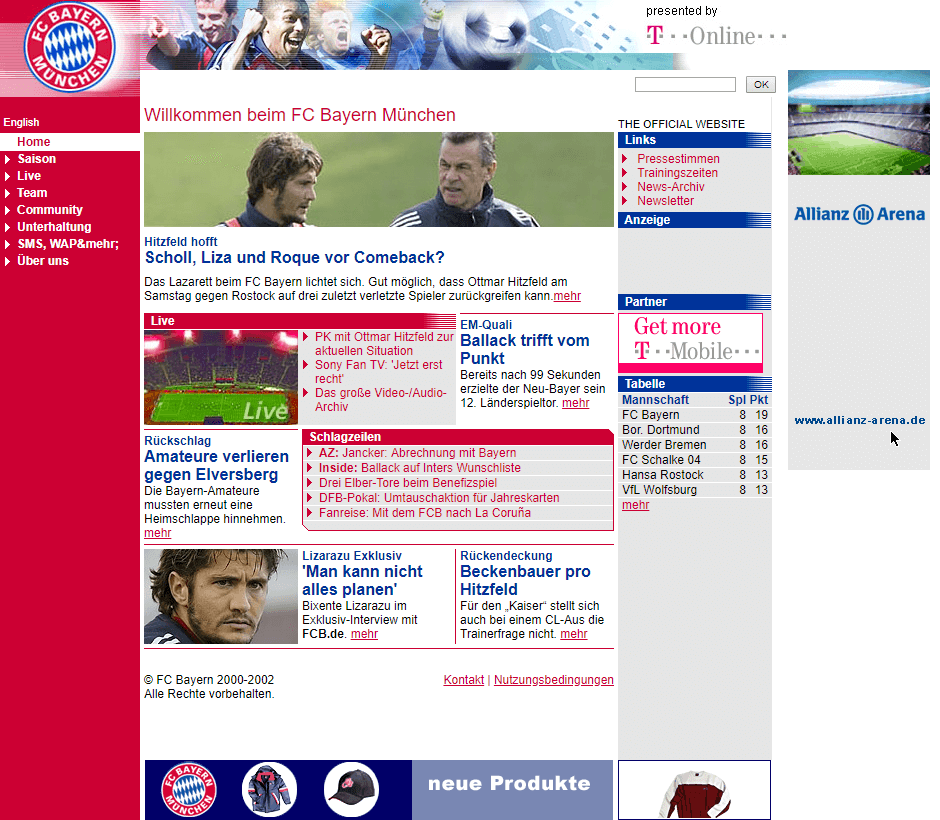Image resolution: width=940 pixels, height=820 pixels.
Task: Open the News-Archiv link
Action: point(670,187)
